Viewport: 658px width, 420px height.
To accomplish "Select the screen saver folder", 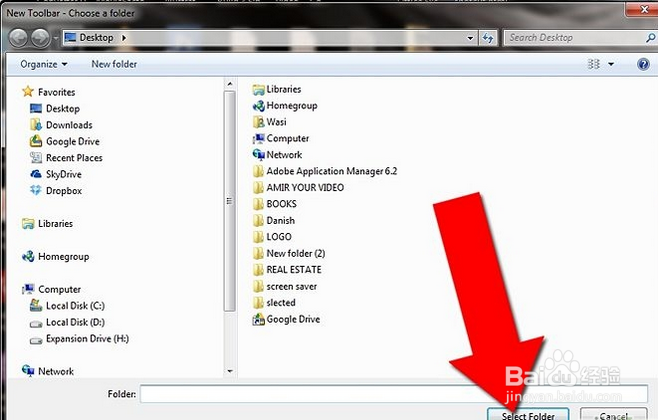I will tap(285, 287).
